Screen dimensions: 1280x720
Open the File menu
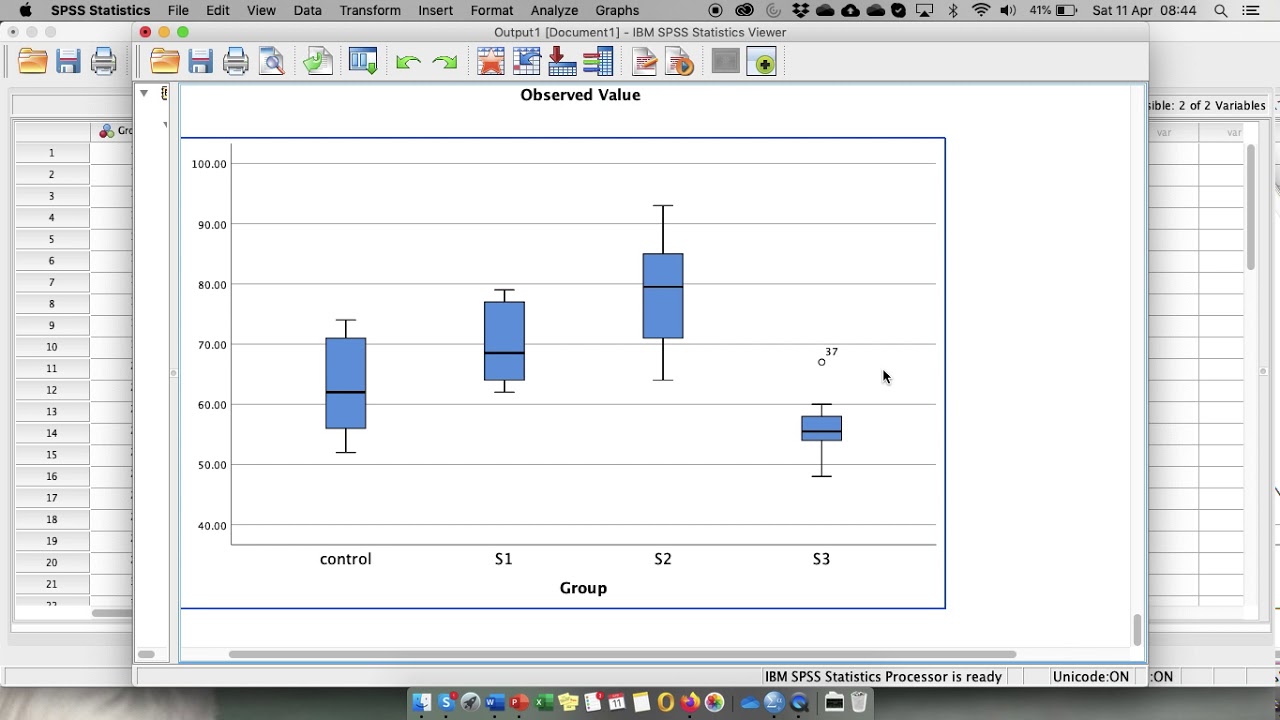[x=178, y=10]
